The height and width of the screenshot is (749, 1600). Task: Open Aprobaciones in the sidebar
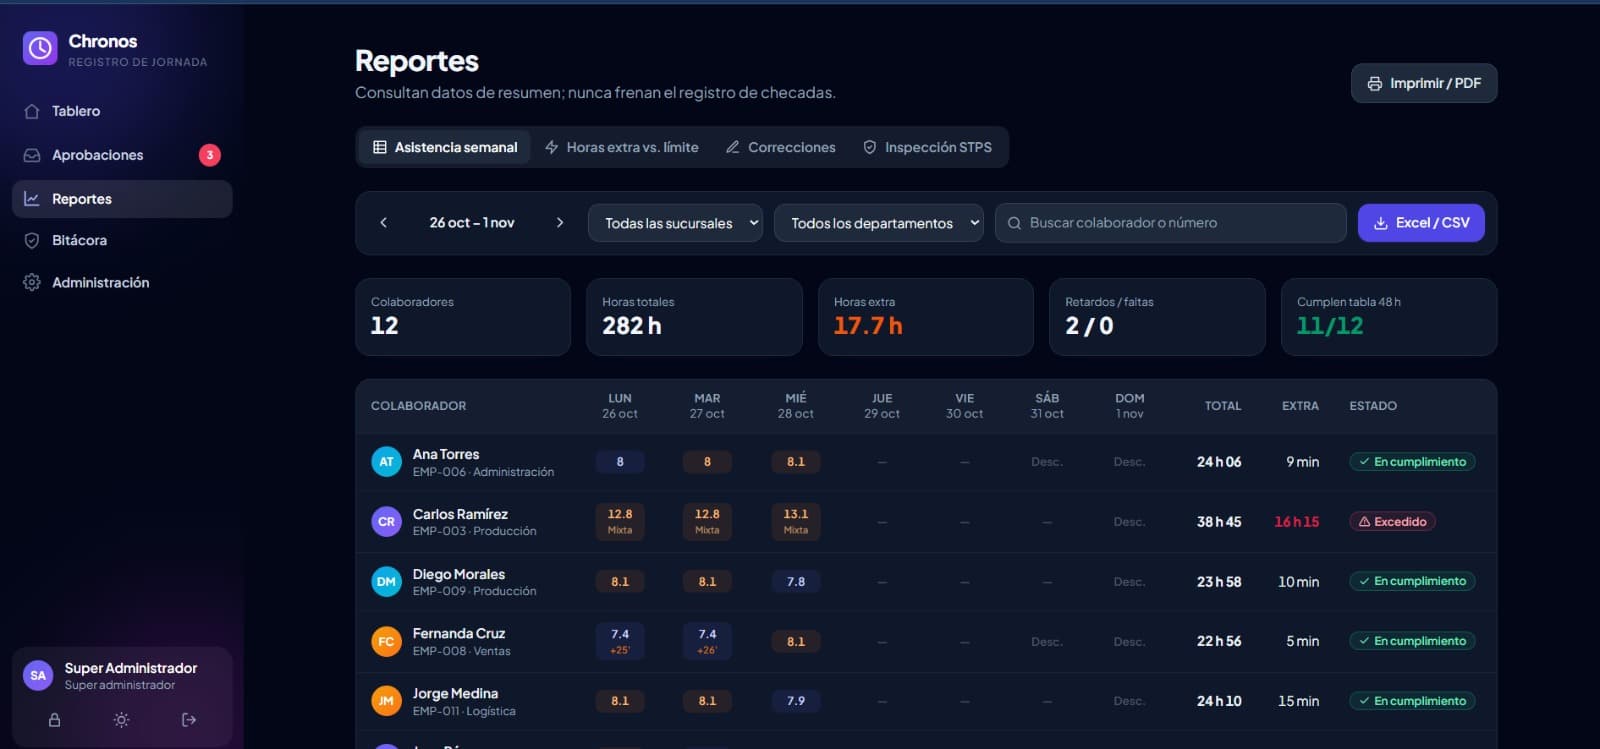click(122, 155)
